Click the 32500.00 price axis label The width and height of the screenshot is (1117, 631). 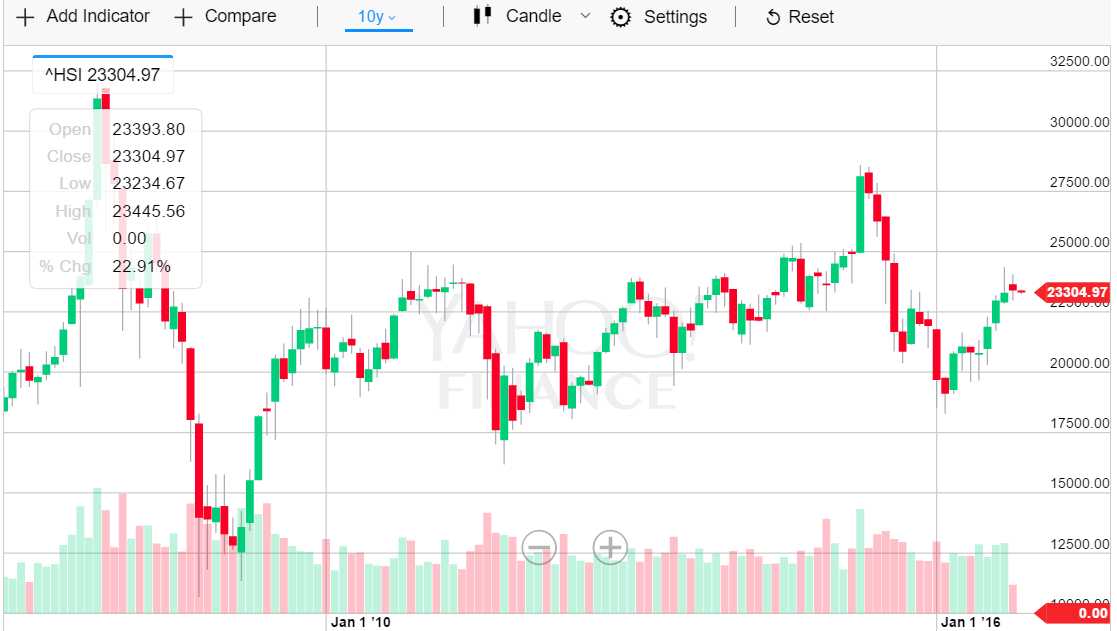pos(1079,62)
